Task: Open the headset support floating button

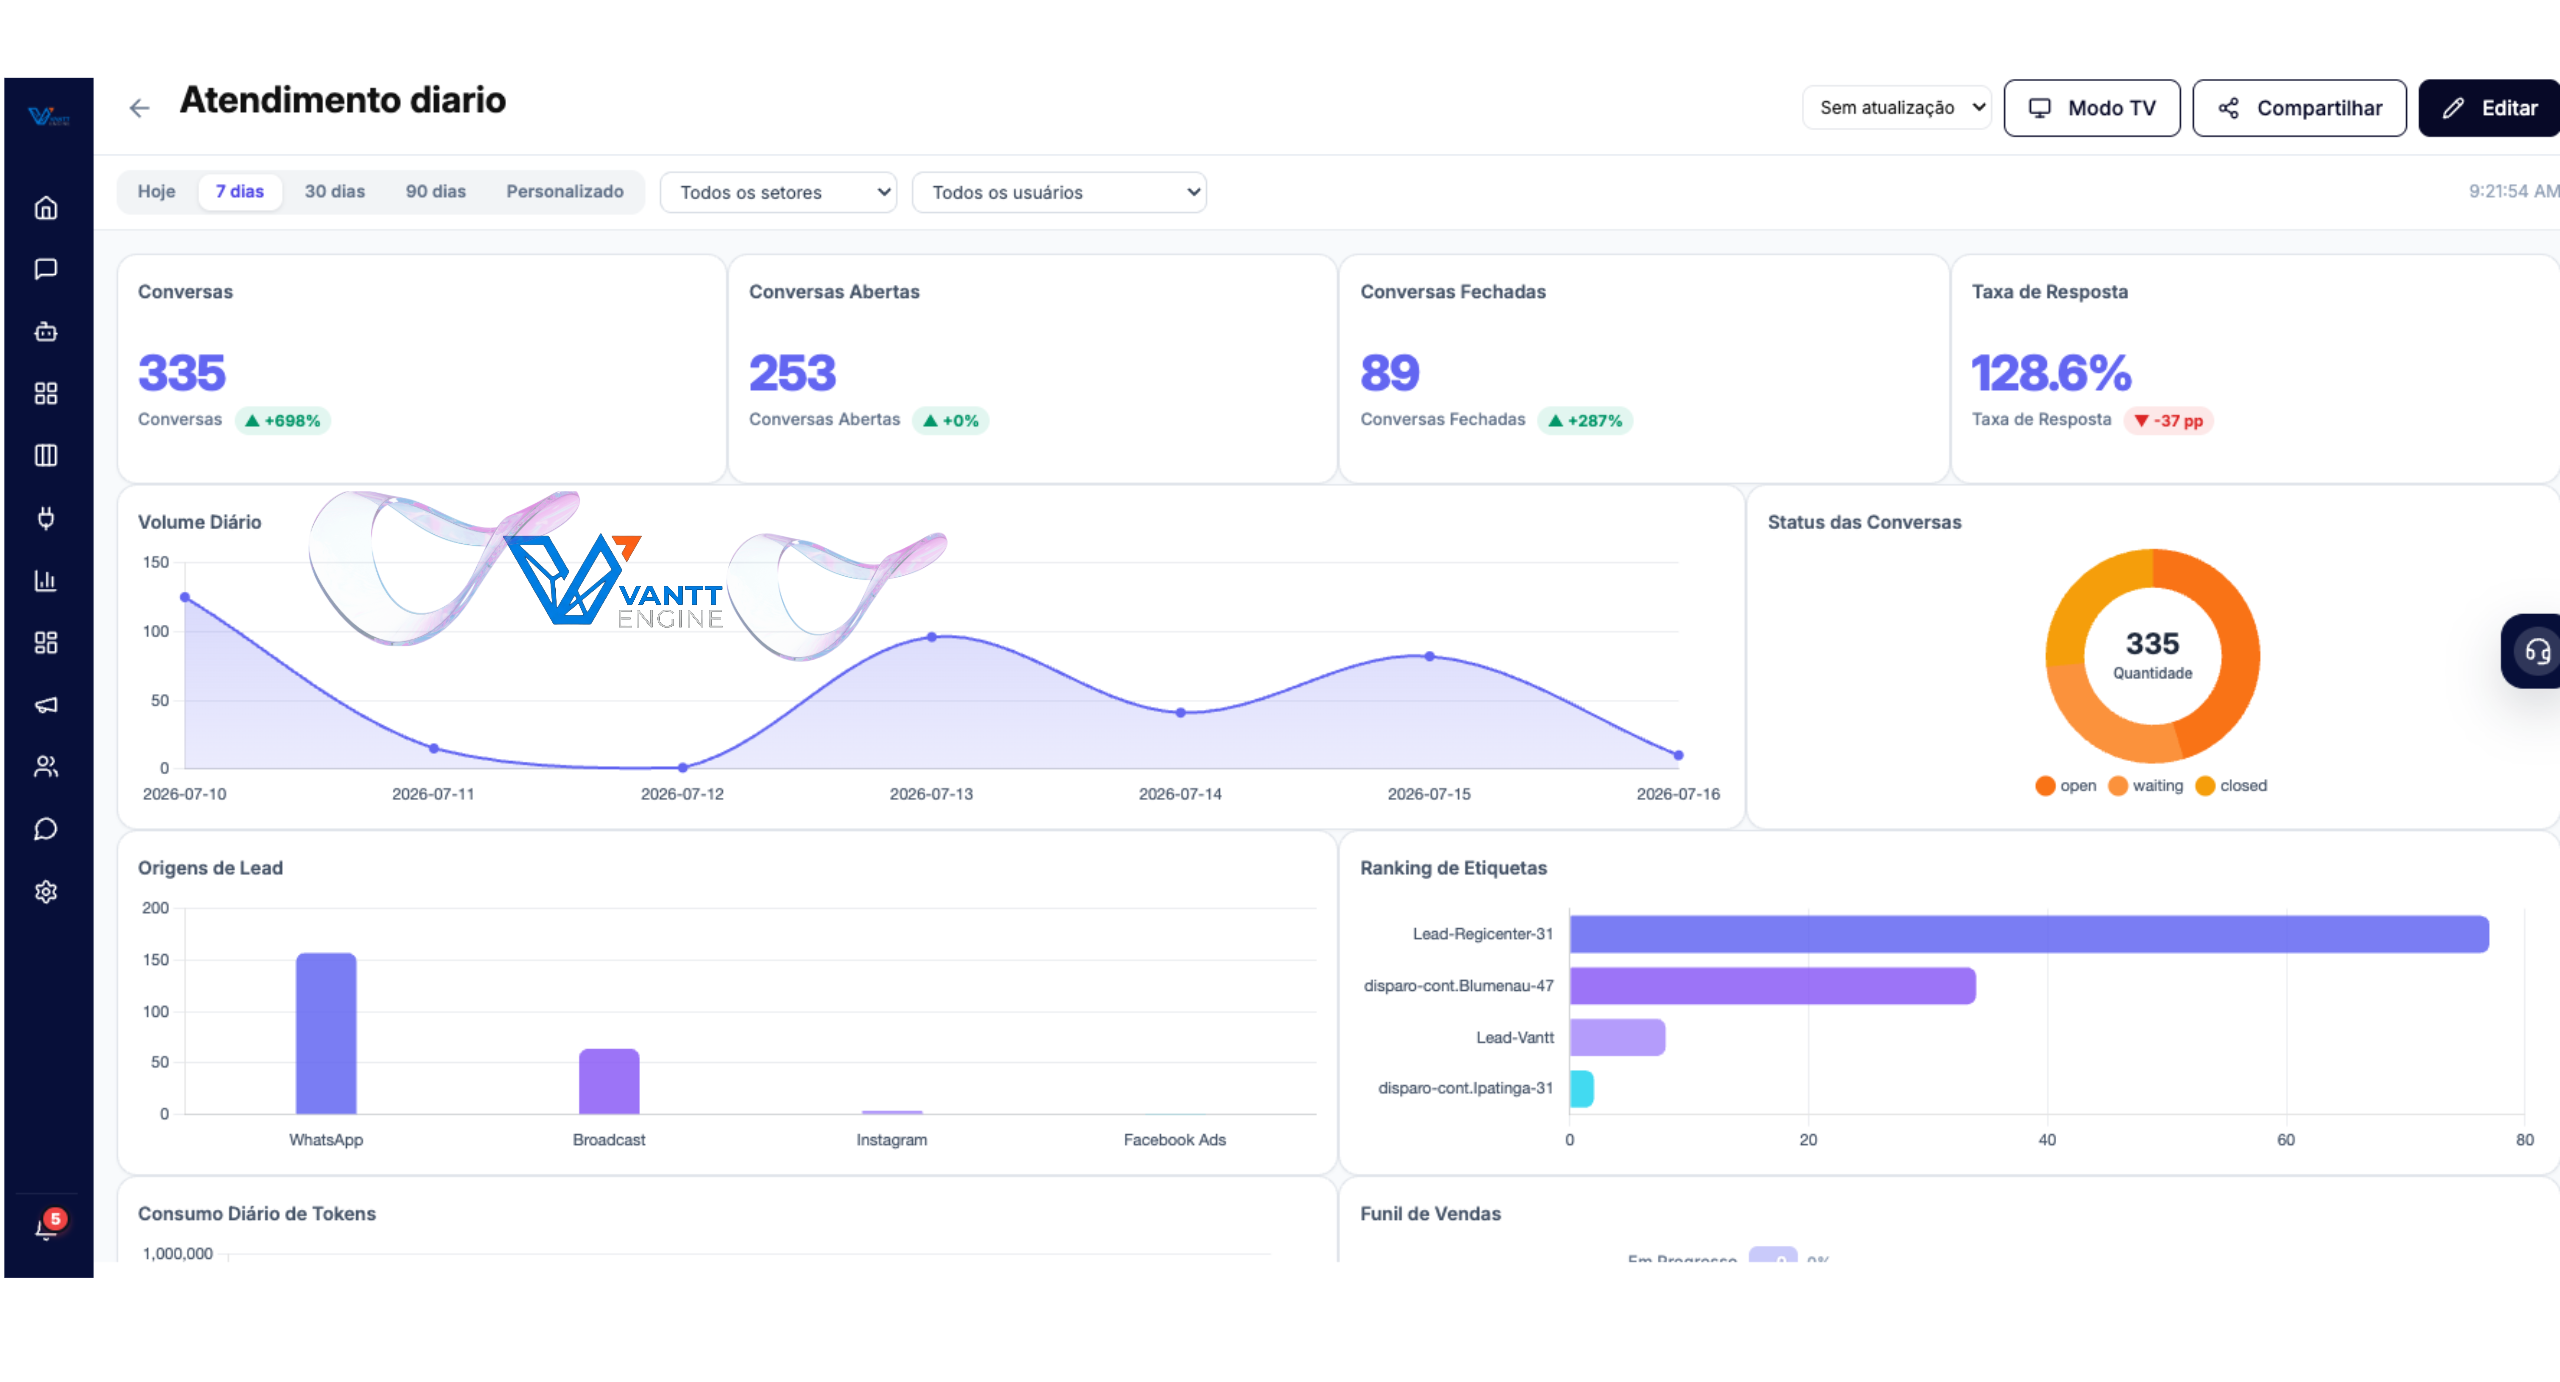Action: click(2537, 651)
